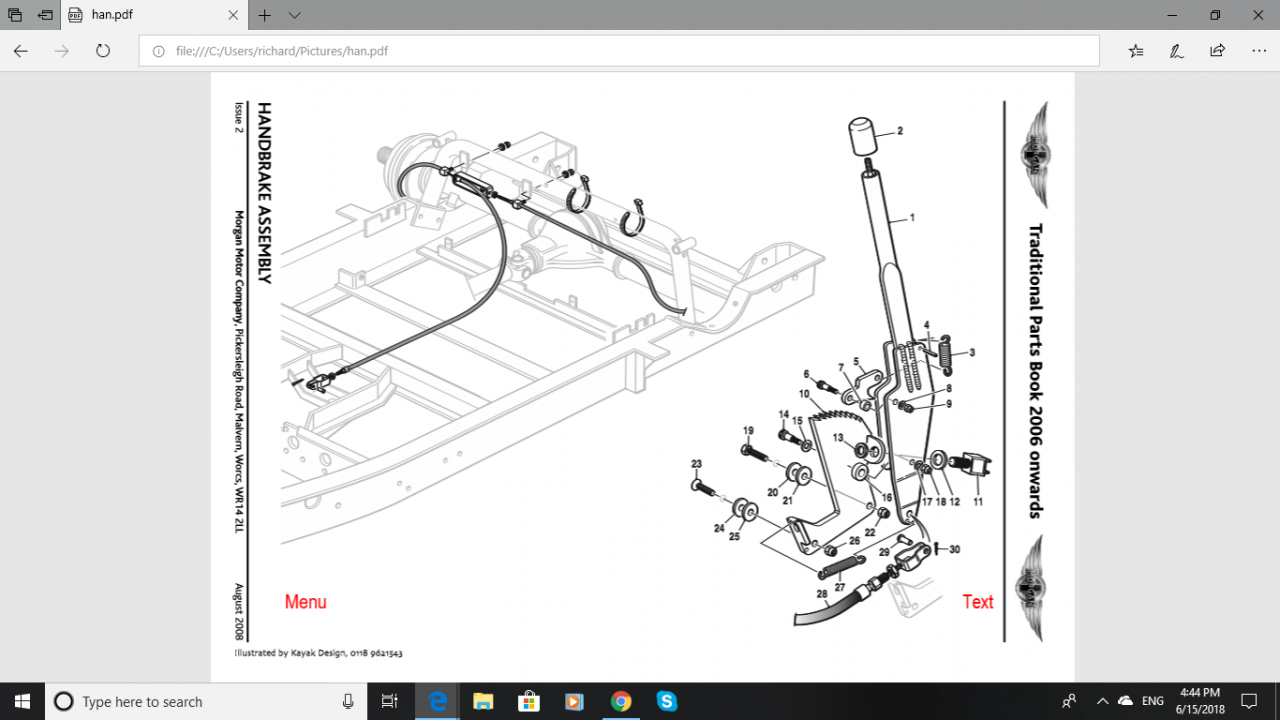Change ENG input language
1280x720 pixels.
(x=1153, y=701)
